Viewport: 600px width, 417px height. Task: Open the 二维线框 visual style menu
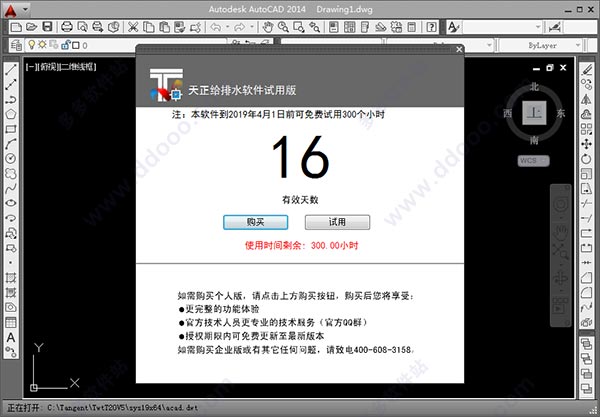(x=77, y=66)
